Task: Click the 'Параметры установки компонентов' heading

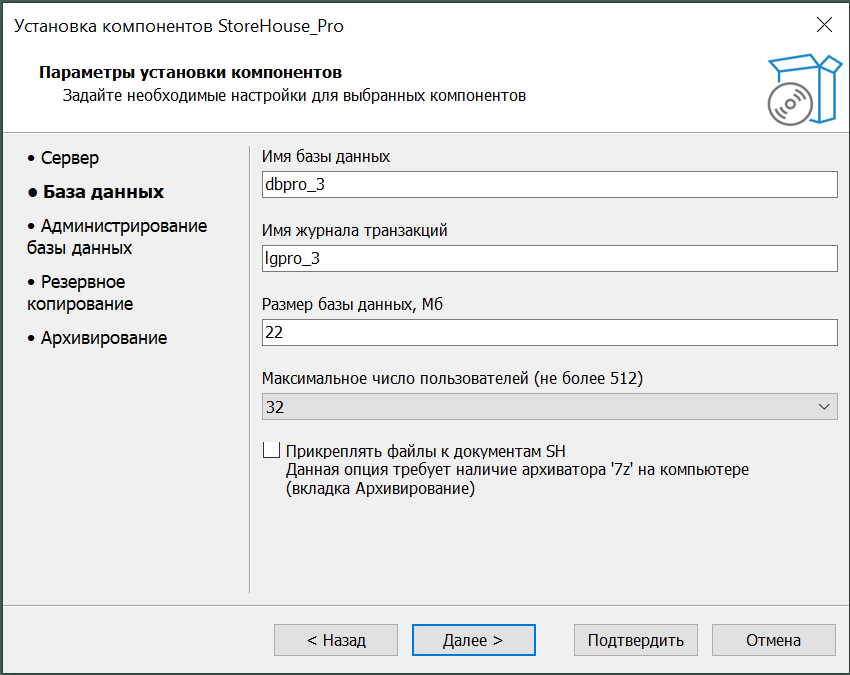Action: click(190, 73)
